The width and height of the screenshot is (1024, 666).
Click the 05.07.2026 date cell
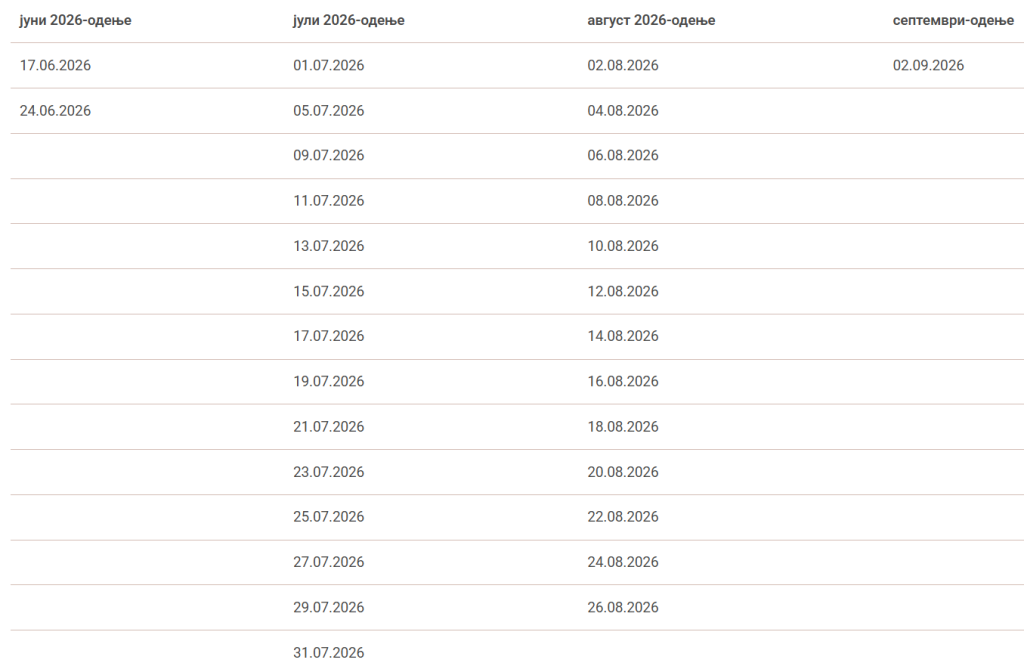329,111
